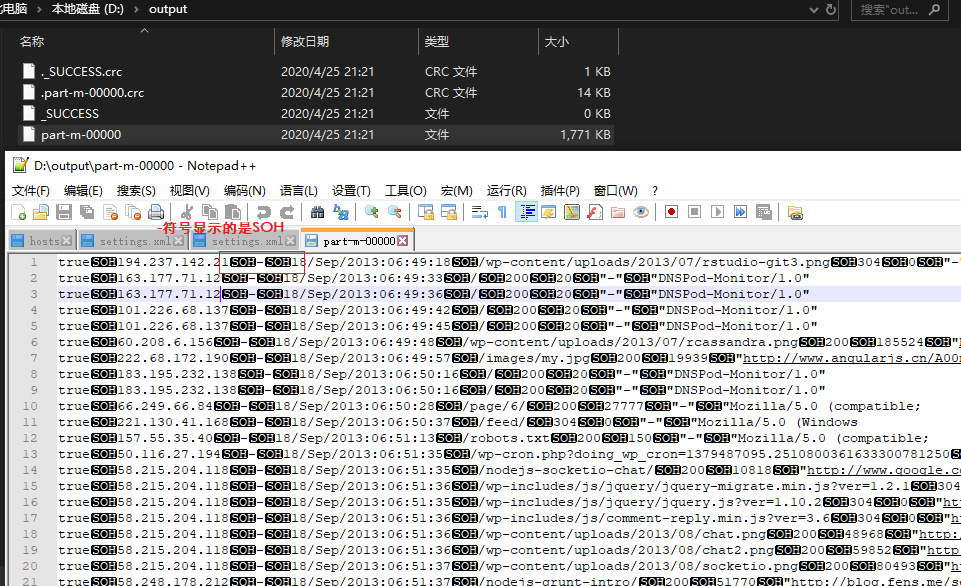The image size is (961, 586).
Task: Open the 运行(R) menu
Action: tap(506, 191)
